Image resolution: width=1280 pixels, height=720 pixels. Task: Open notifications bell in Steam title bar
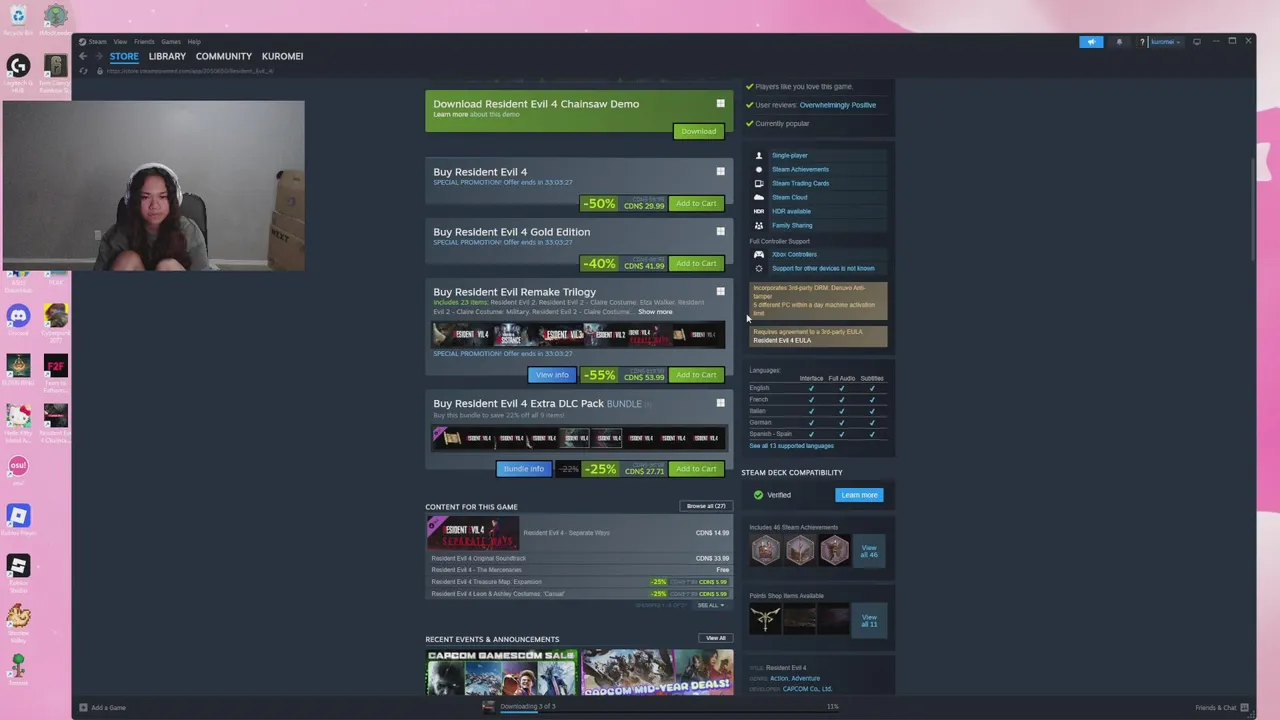click(x=1119, y=42)
